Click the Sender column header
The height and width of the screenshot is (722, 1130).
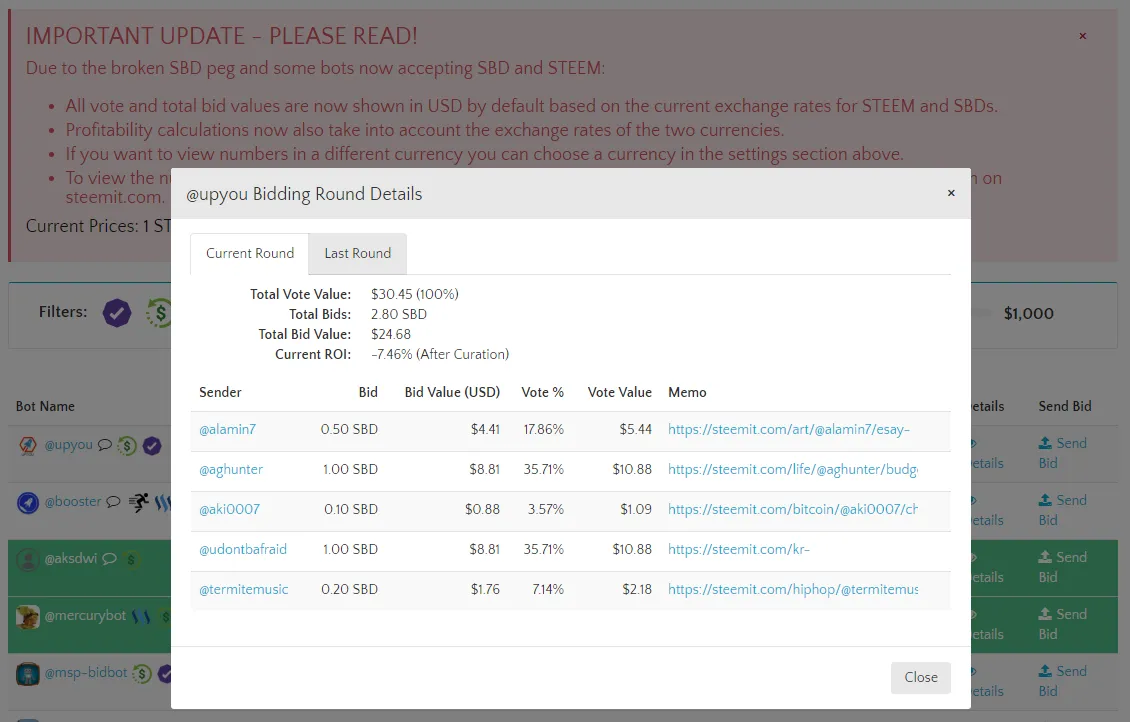220,393
